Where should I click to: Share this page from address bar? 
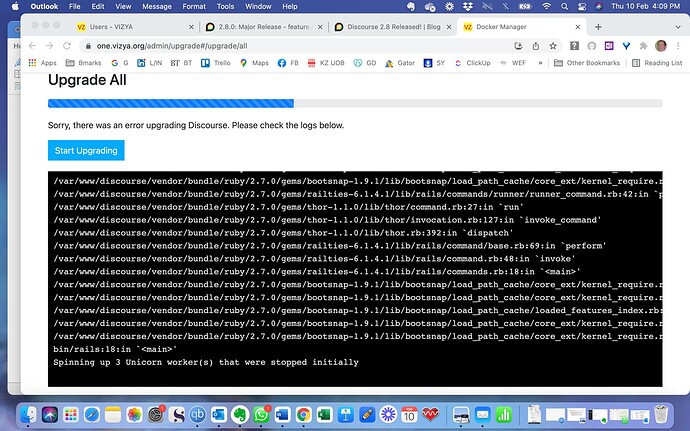536,46
